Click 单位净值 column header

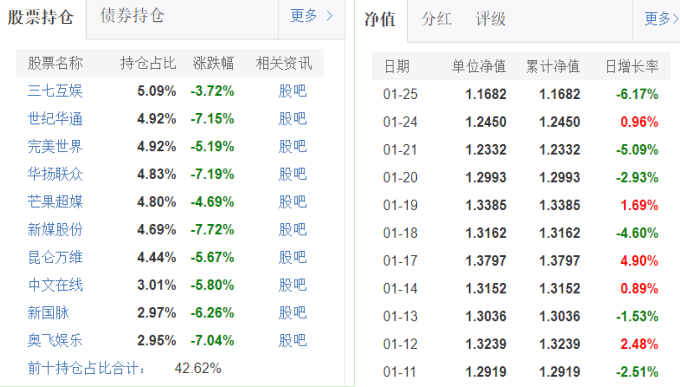click(479, 66)
